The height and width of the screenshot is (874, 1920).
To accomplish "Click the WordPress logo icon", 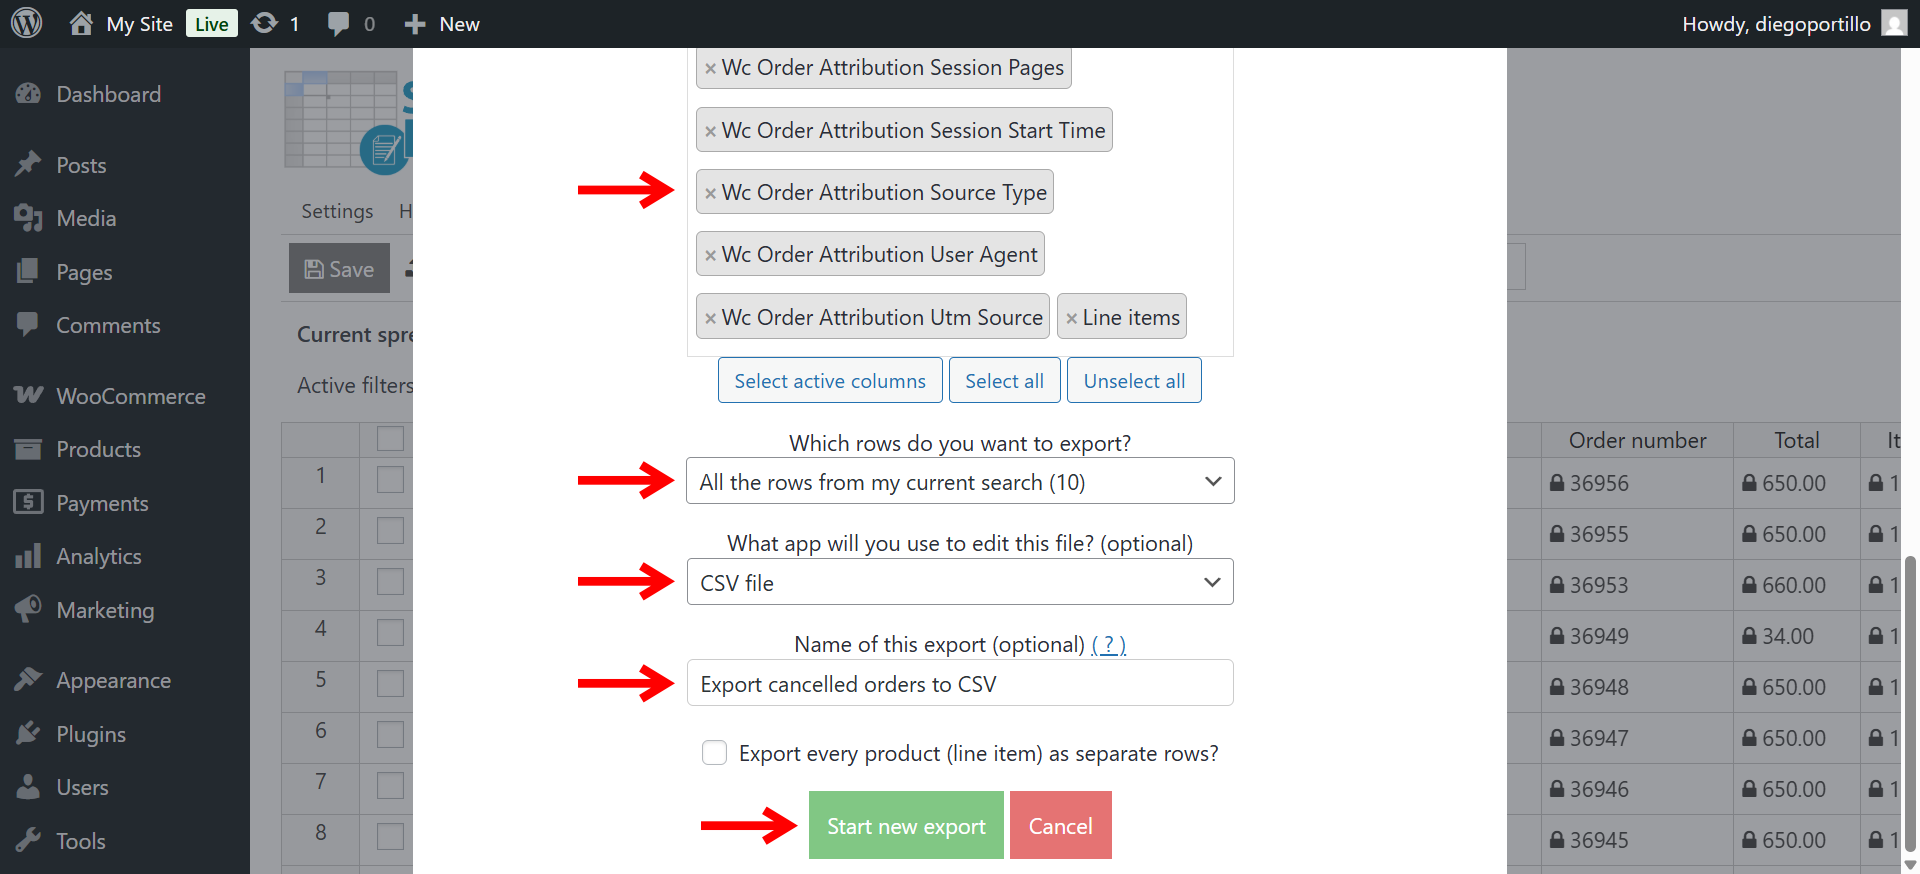I will click(27, 23).
